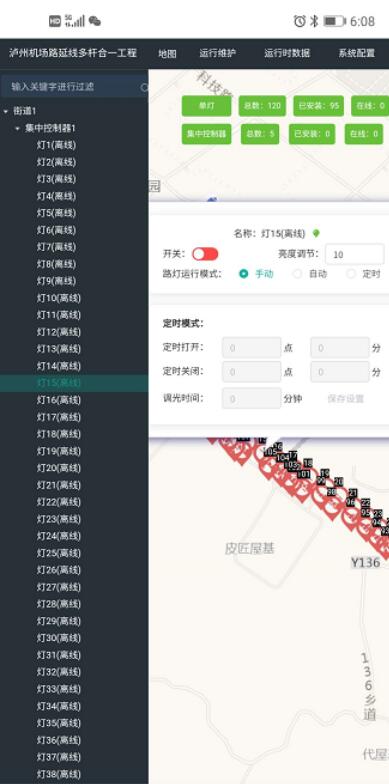Tap the alarm clock status icon
389x784 pixels.
(x=300, y=21)
